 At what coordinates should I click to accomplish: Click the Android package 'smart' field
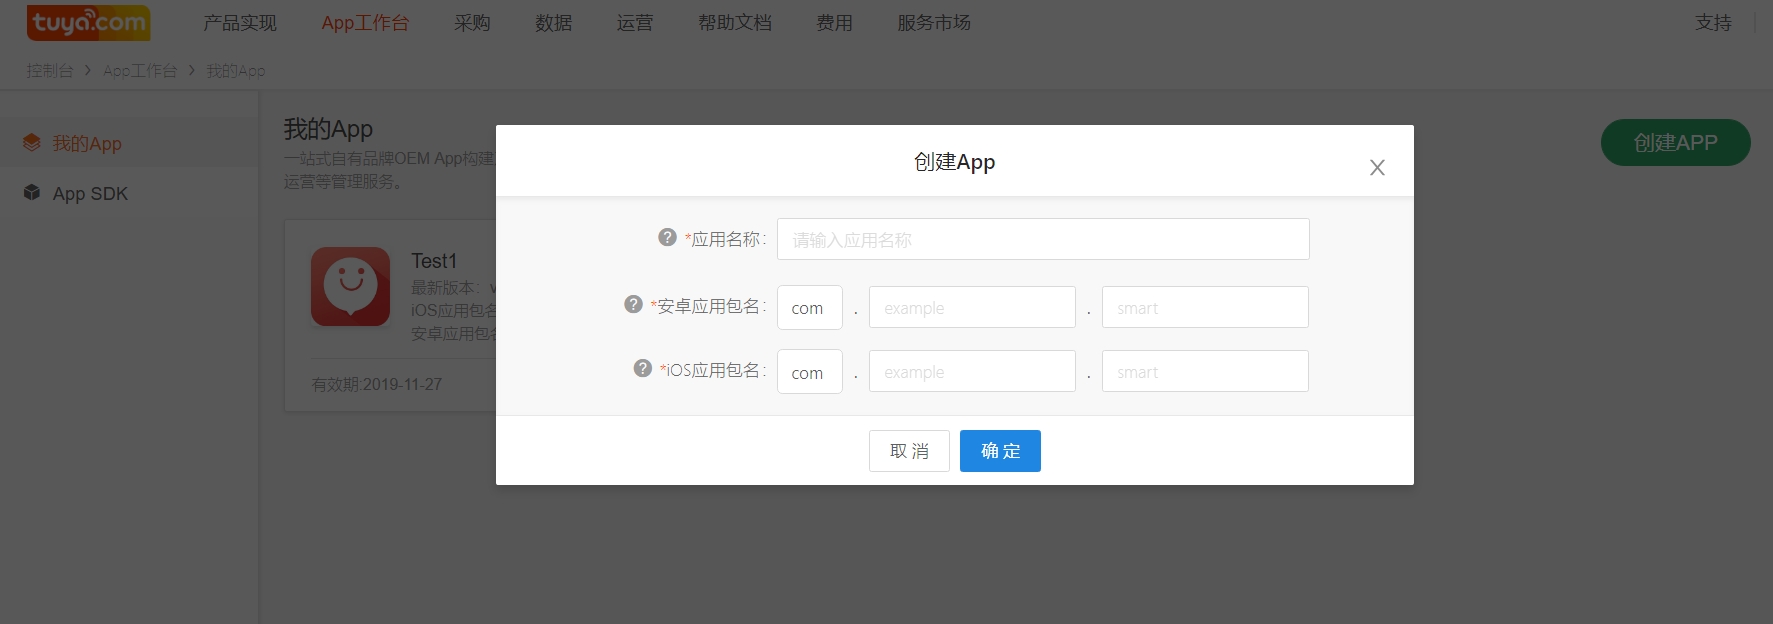click(1204, 308)
